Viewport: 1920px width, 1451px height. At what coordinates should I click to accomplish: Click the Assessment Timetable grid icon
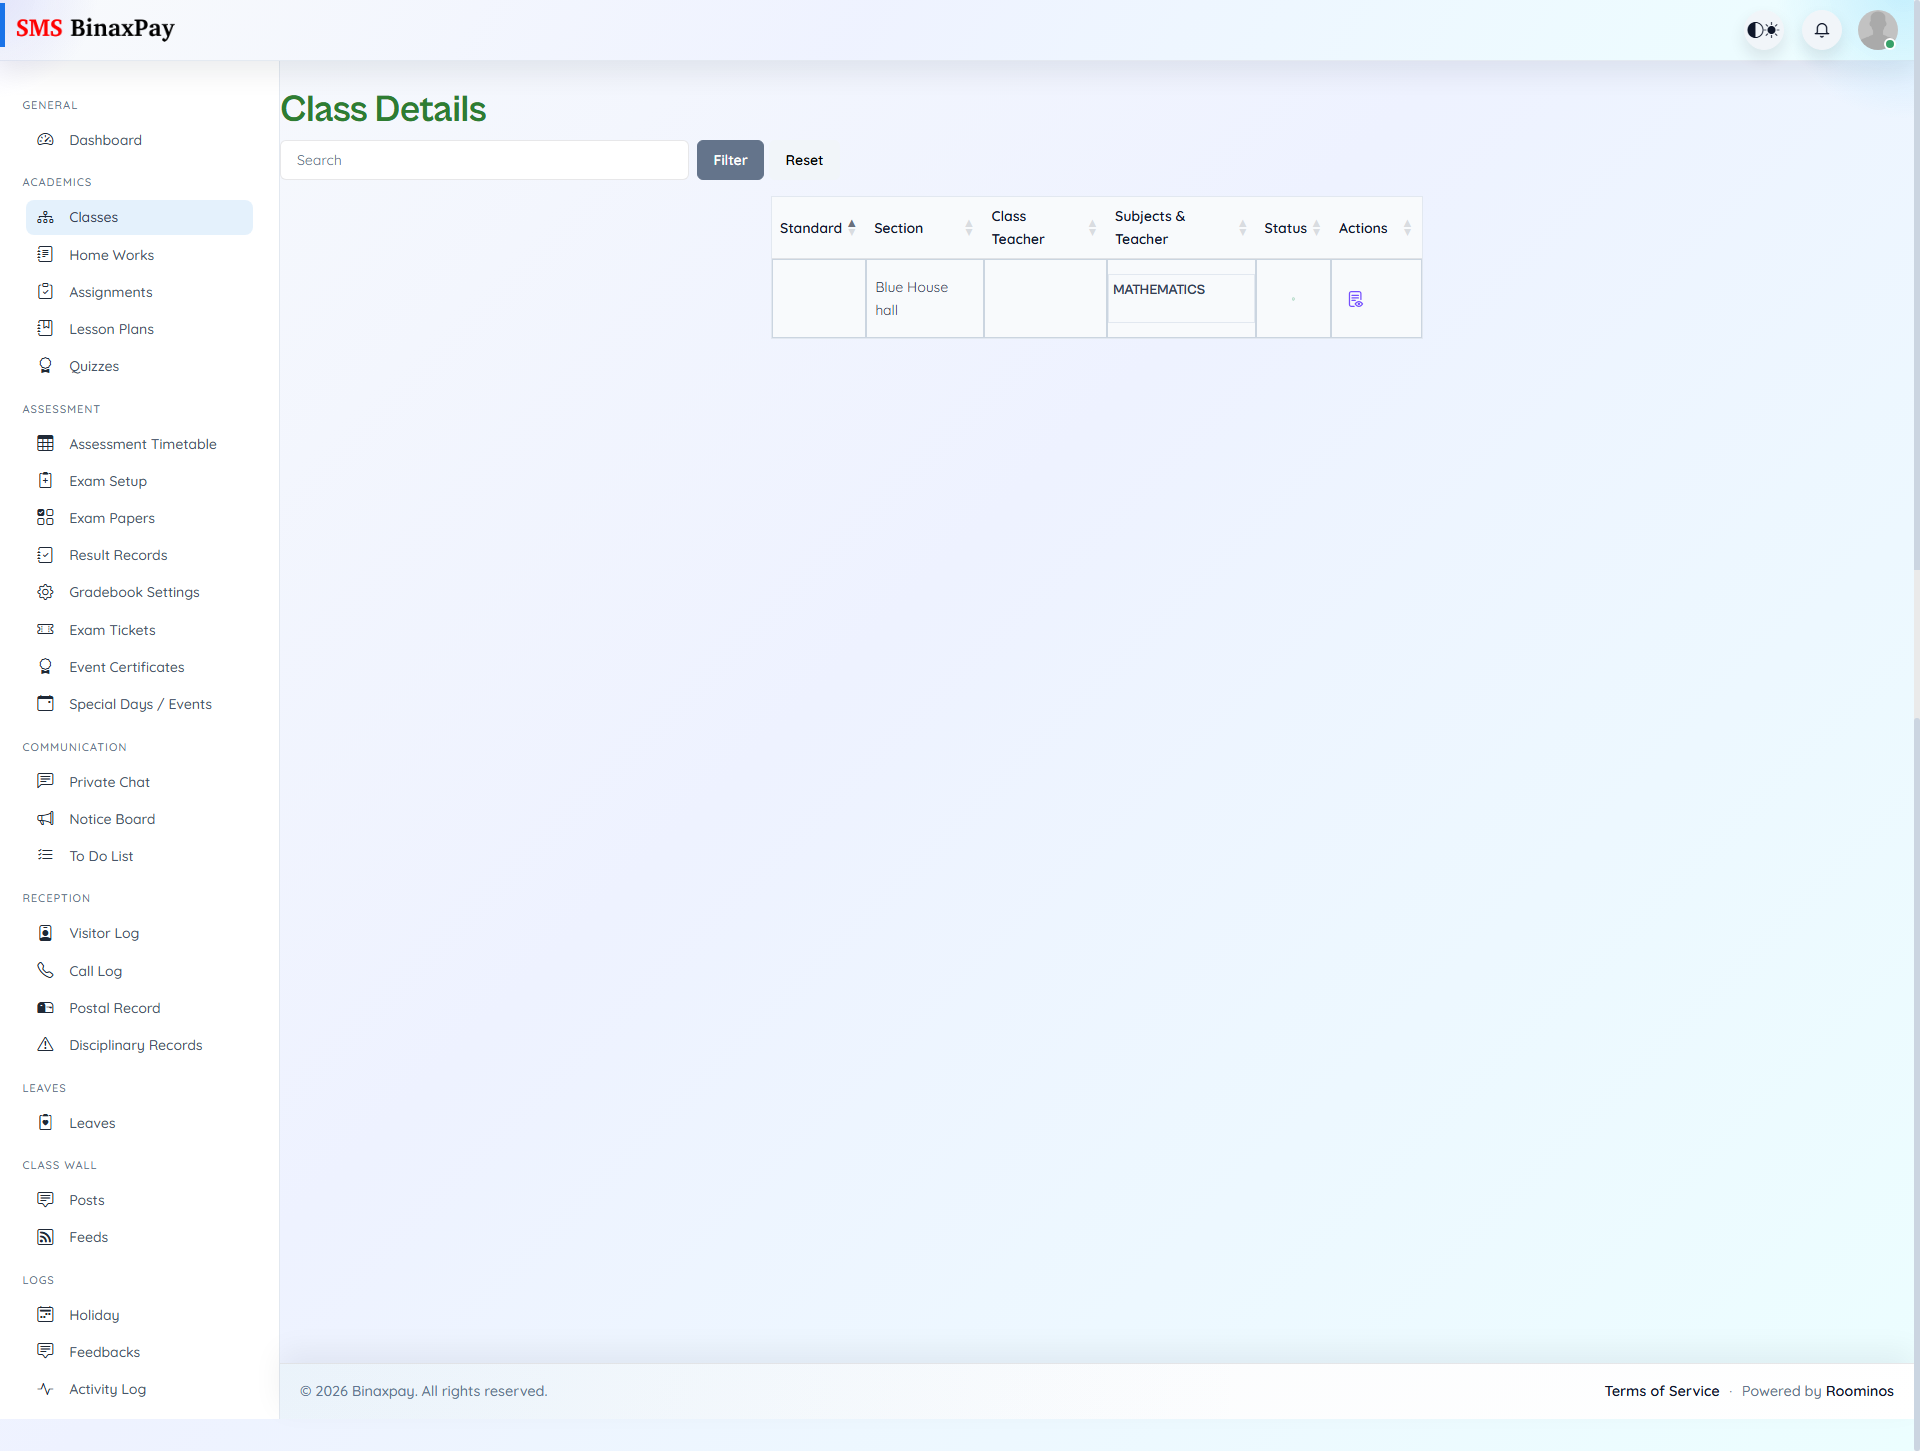[x=46, y=443]
